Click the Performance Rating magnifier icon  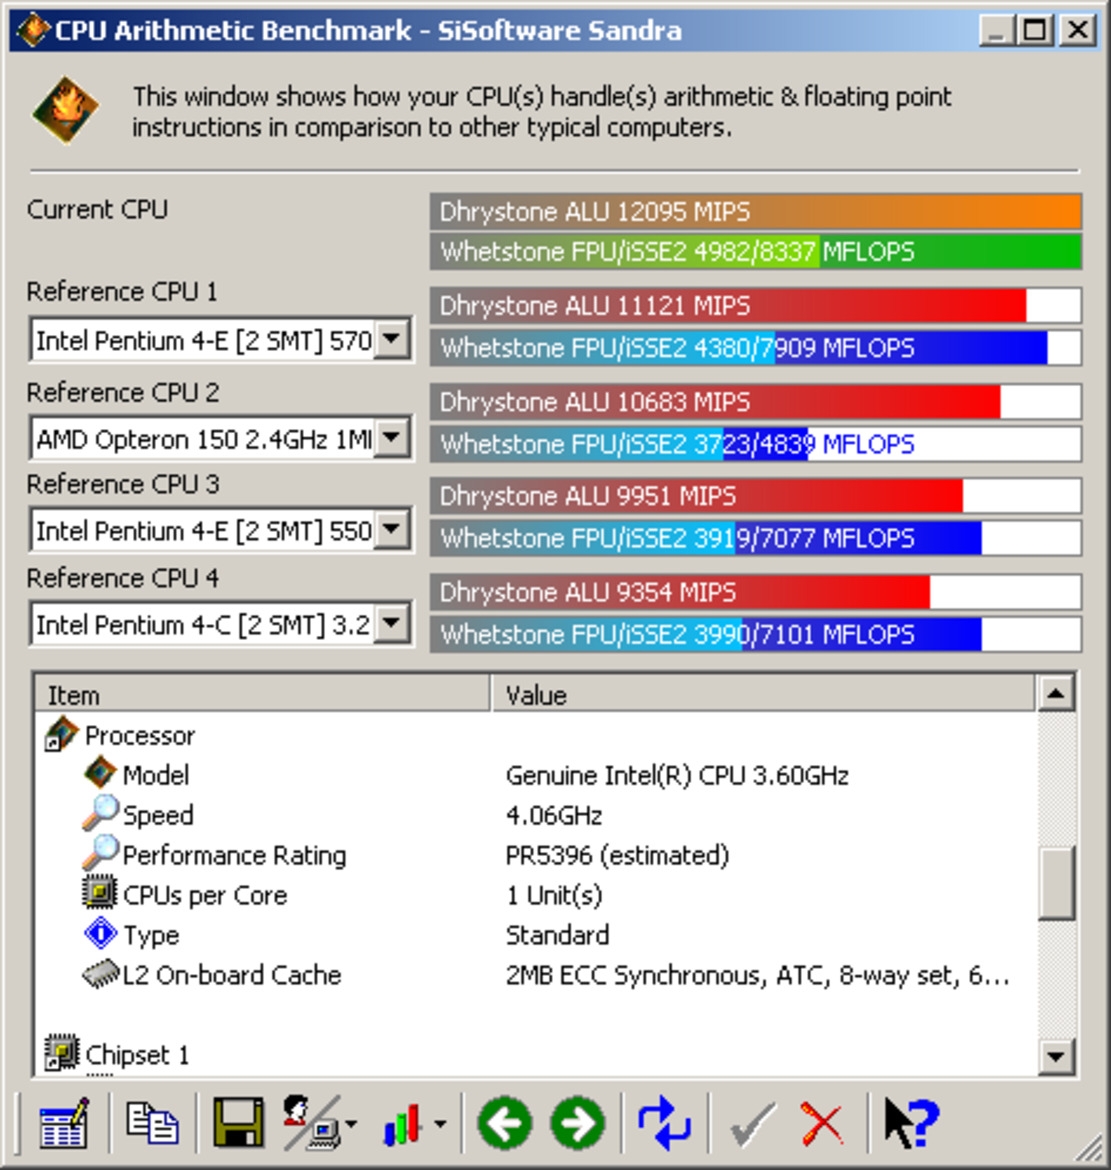100,852
